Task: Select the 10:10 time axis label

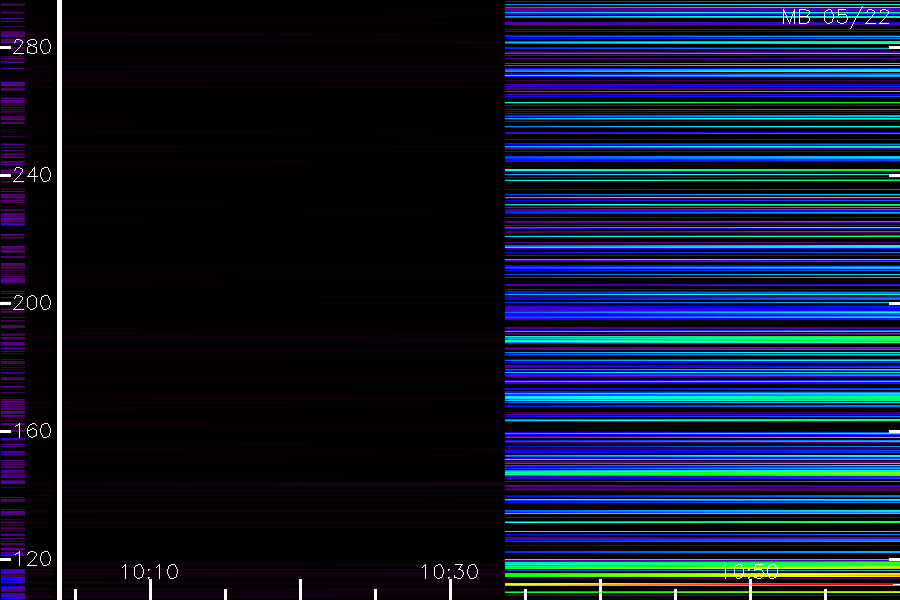Action: [150, 572]
